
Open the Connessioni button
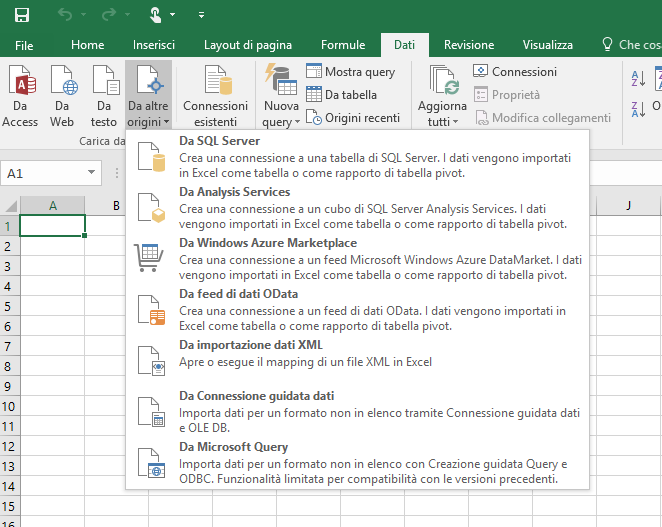click(515, 71)
